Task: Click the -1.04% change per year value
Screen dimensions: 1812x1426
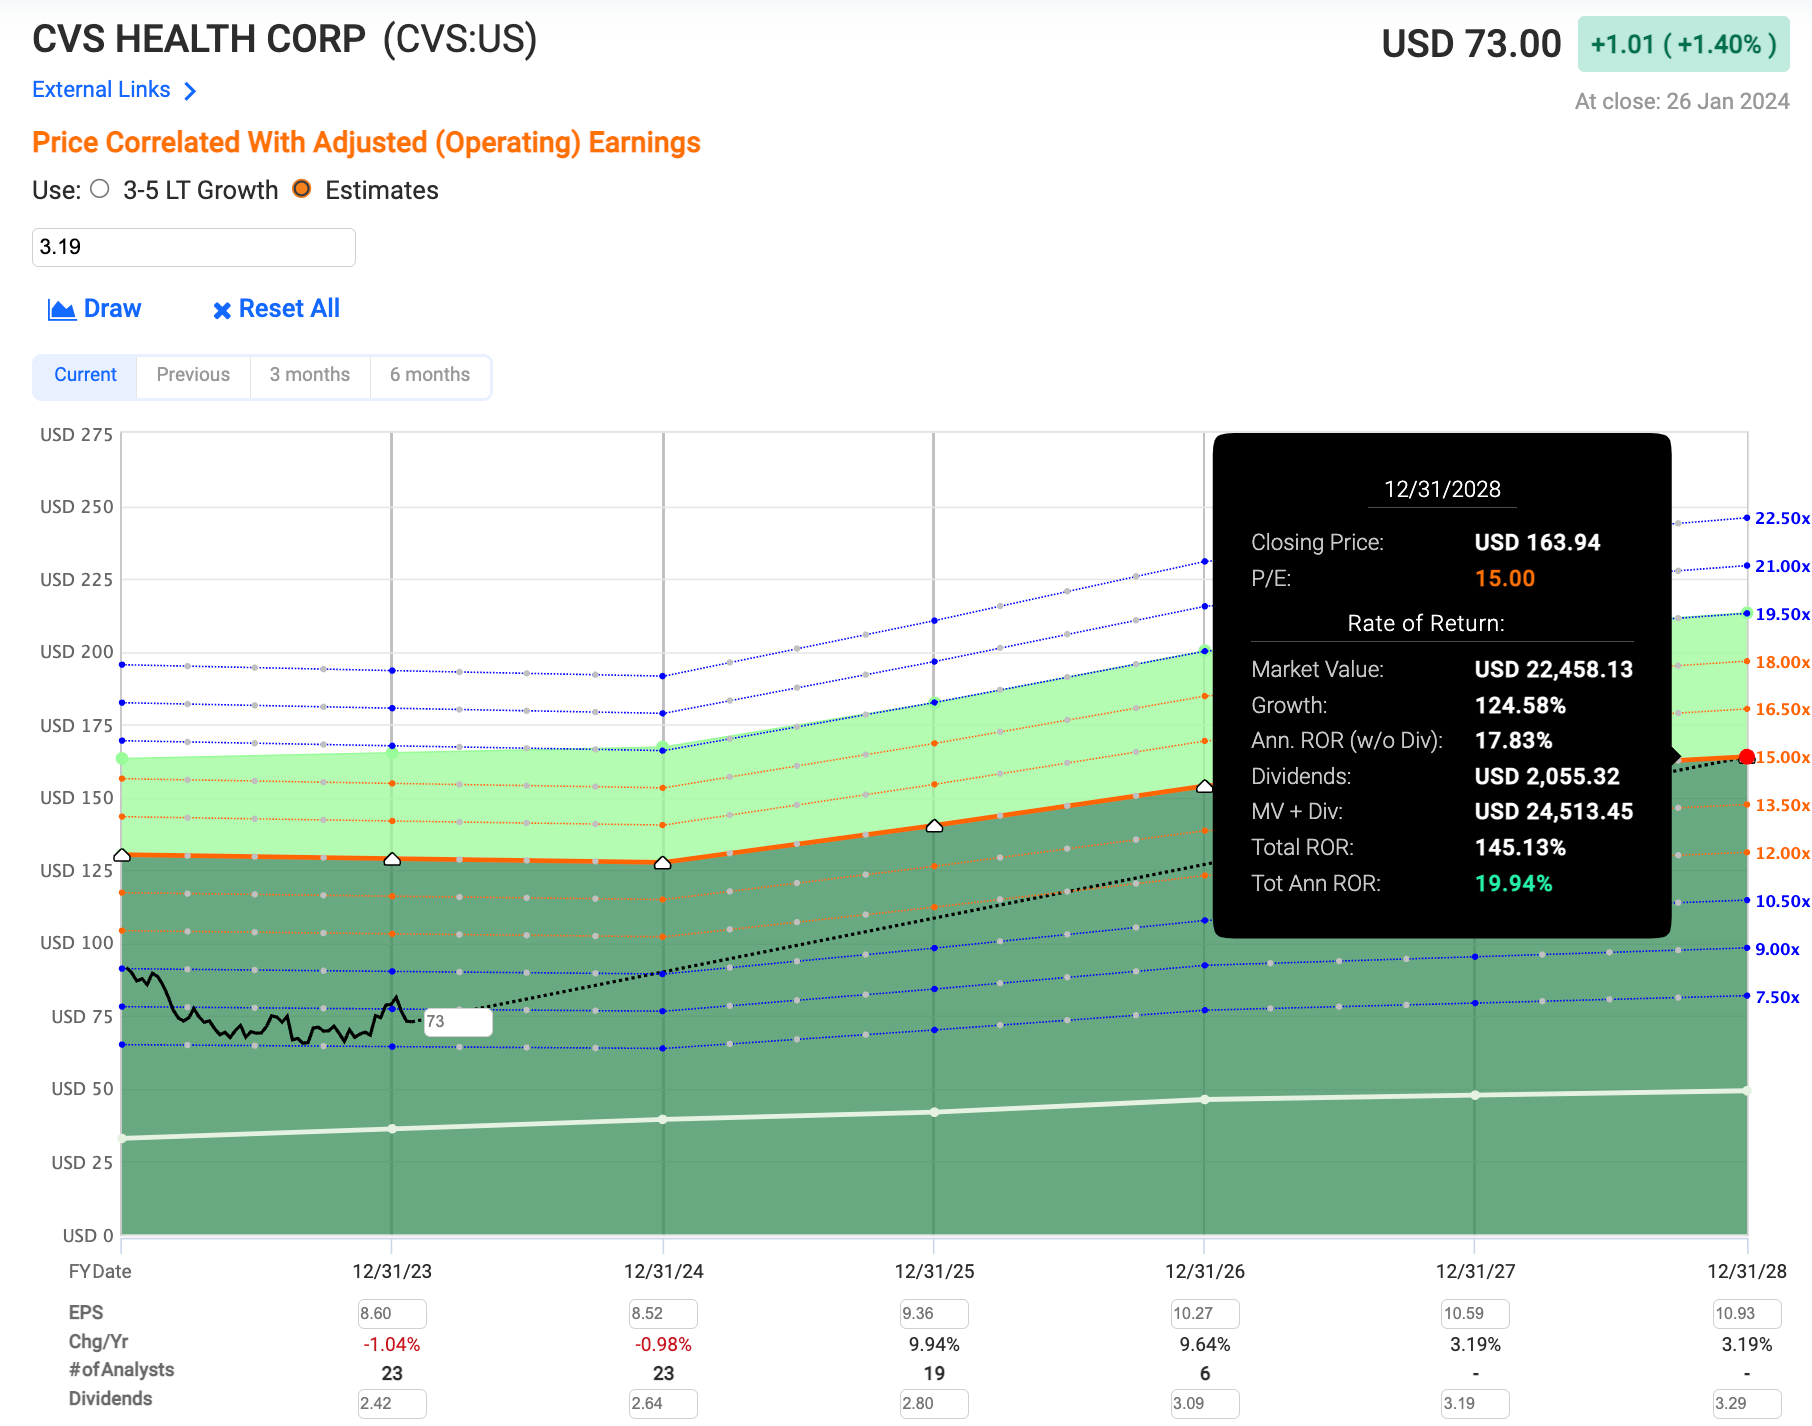Action: 392,1344
